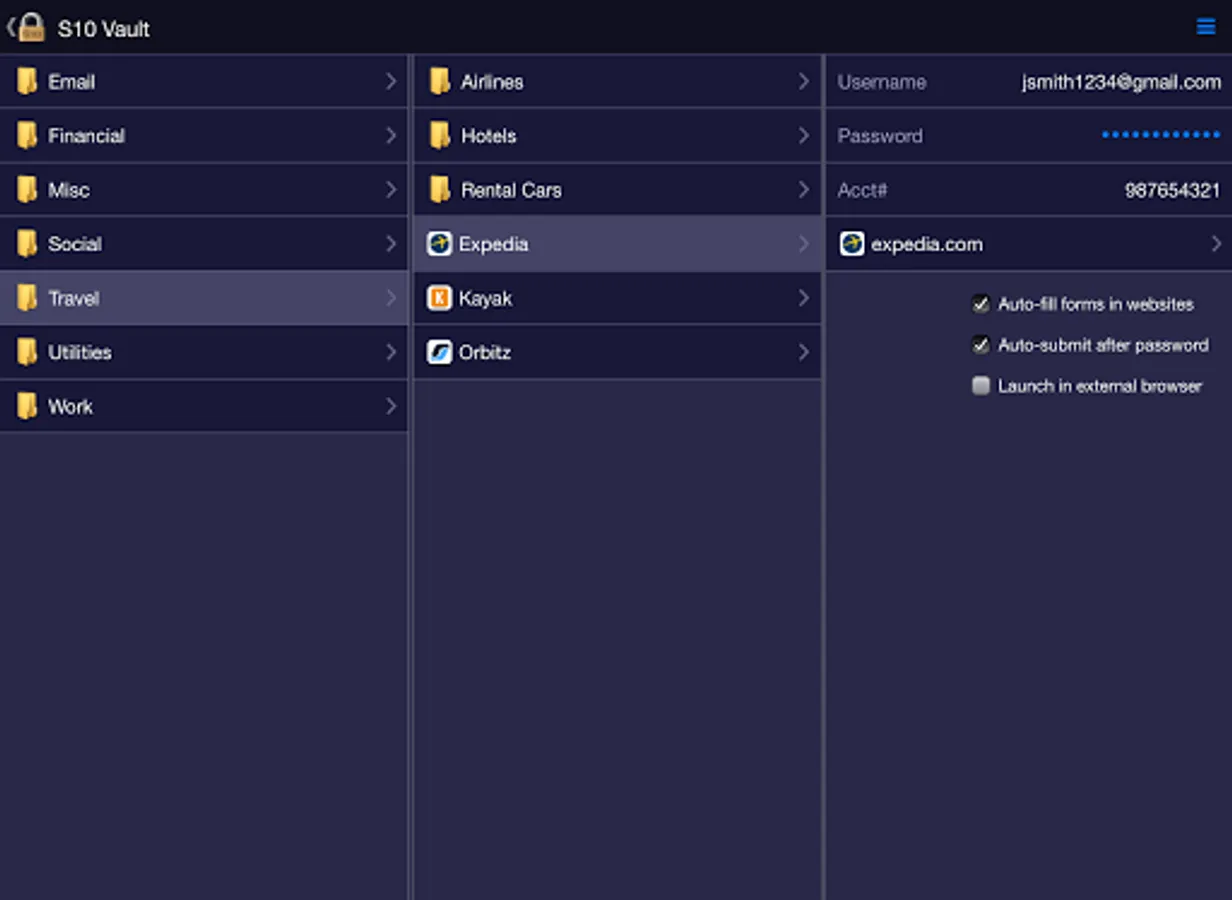Open the Misc folder
The width and height of the screenshot is (1232, 900).
(203, 189)
